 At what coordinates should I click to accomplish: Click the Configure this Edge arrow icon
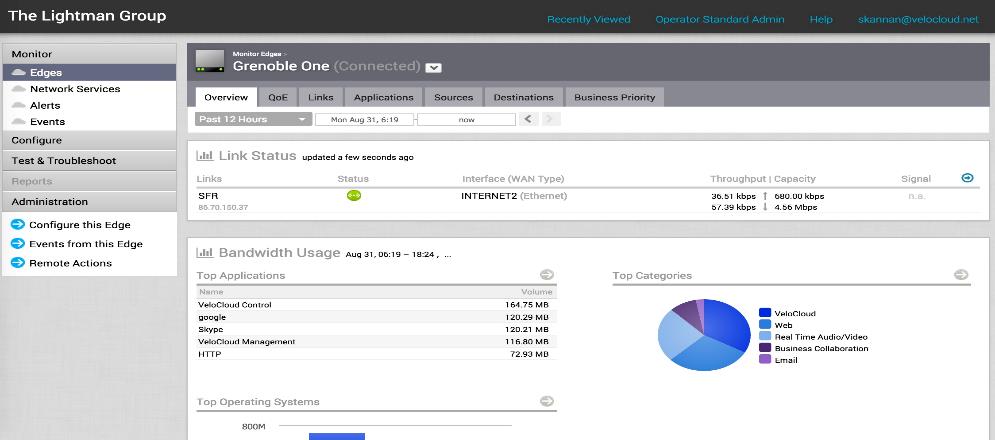18,225
